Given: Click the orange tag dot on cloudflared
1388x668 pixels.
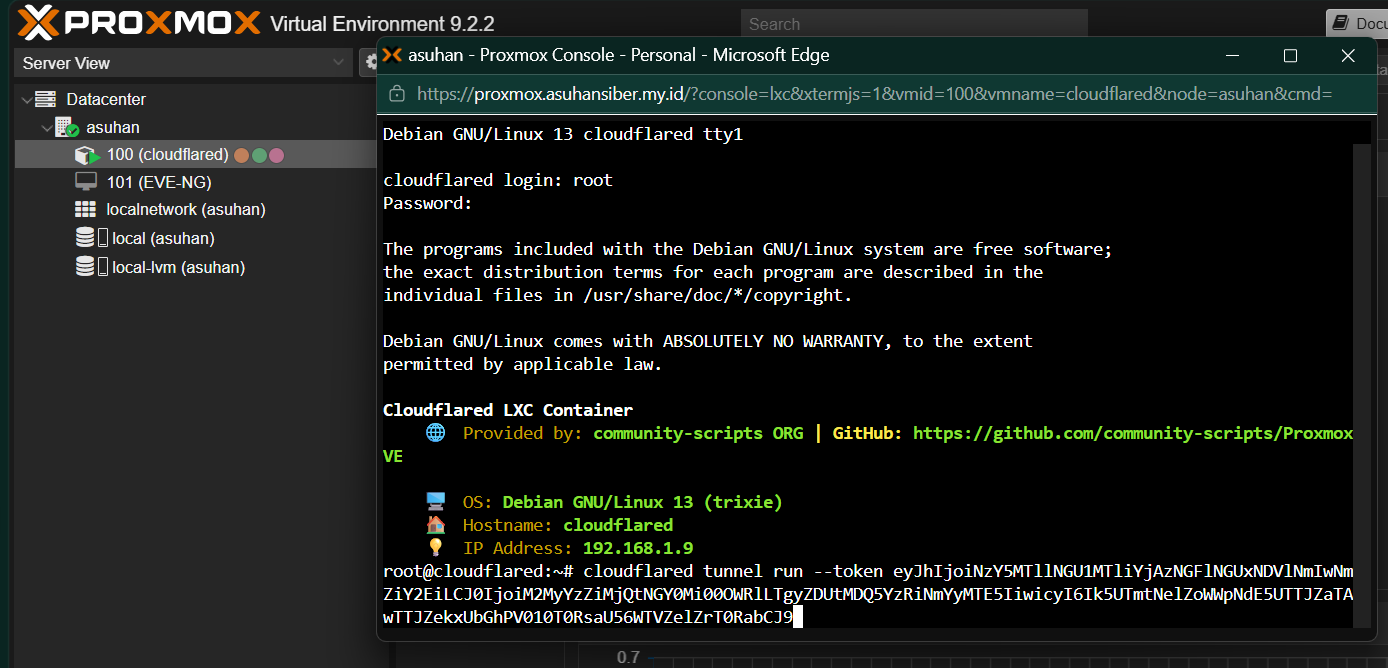Looking at the screenshot, I should [241, 155].
